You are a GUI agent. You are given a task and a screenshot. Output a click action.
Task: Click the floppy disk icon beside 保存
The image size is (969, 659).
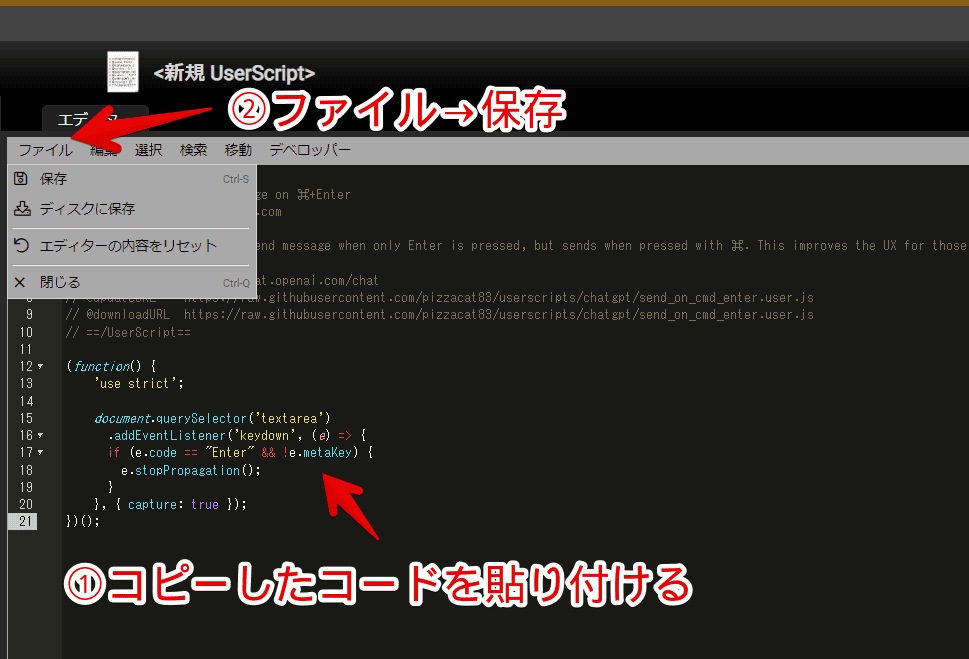pyautogui.click(x=20, y=179)
